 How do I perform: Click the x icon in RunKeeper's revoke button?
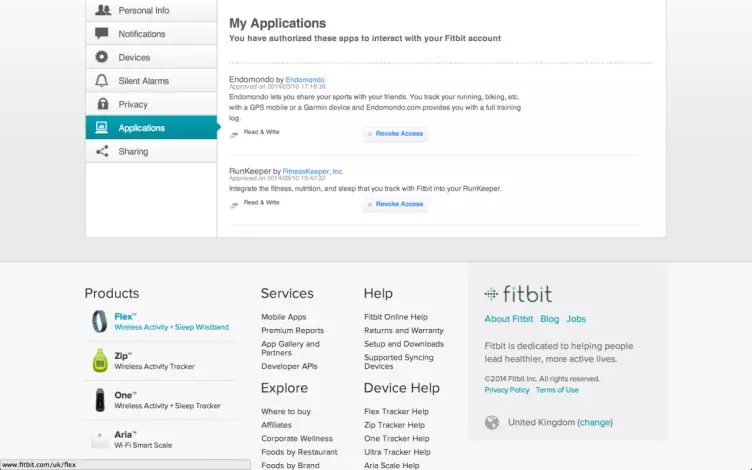tap(370, 204)
